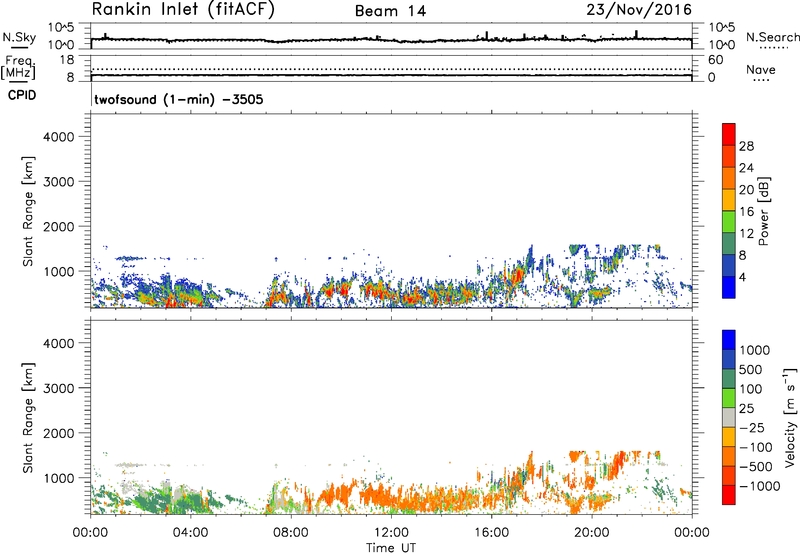Click the 'Nave' legend label

coord(761,69)
